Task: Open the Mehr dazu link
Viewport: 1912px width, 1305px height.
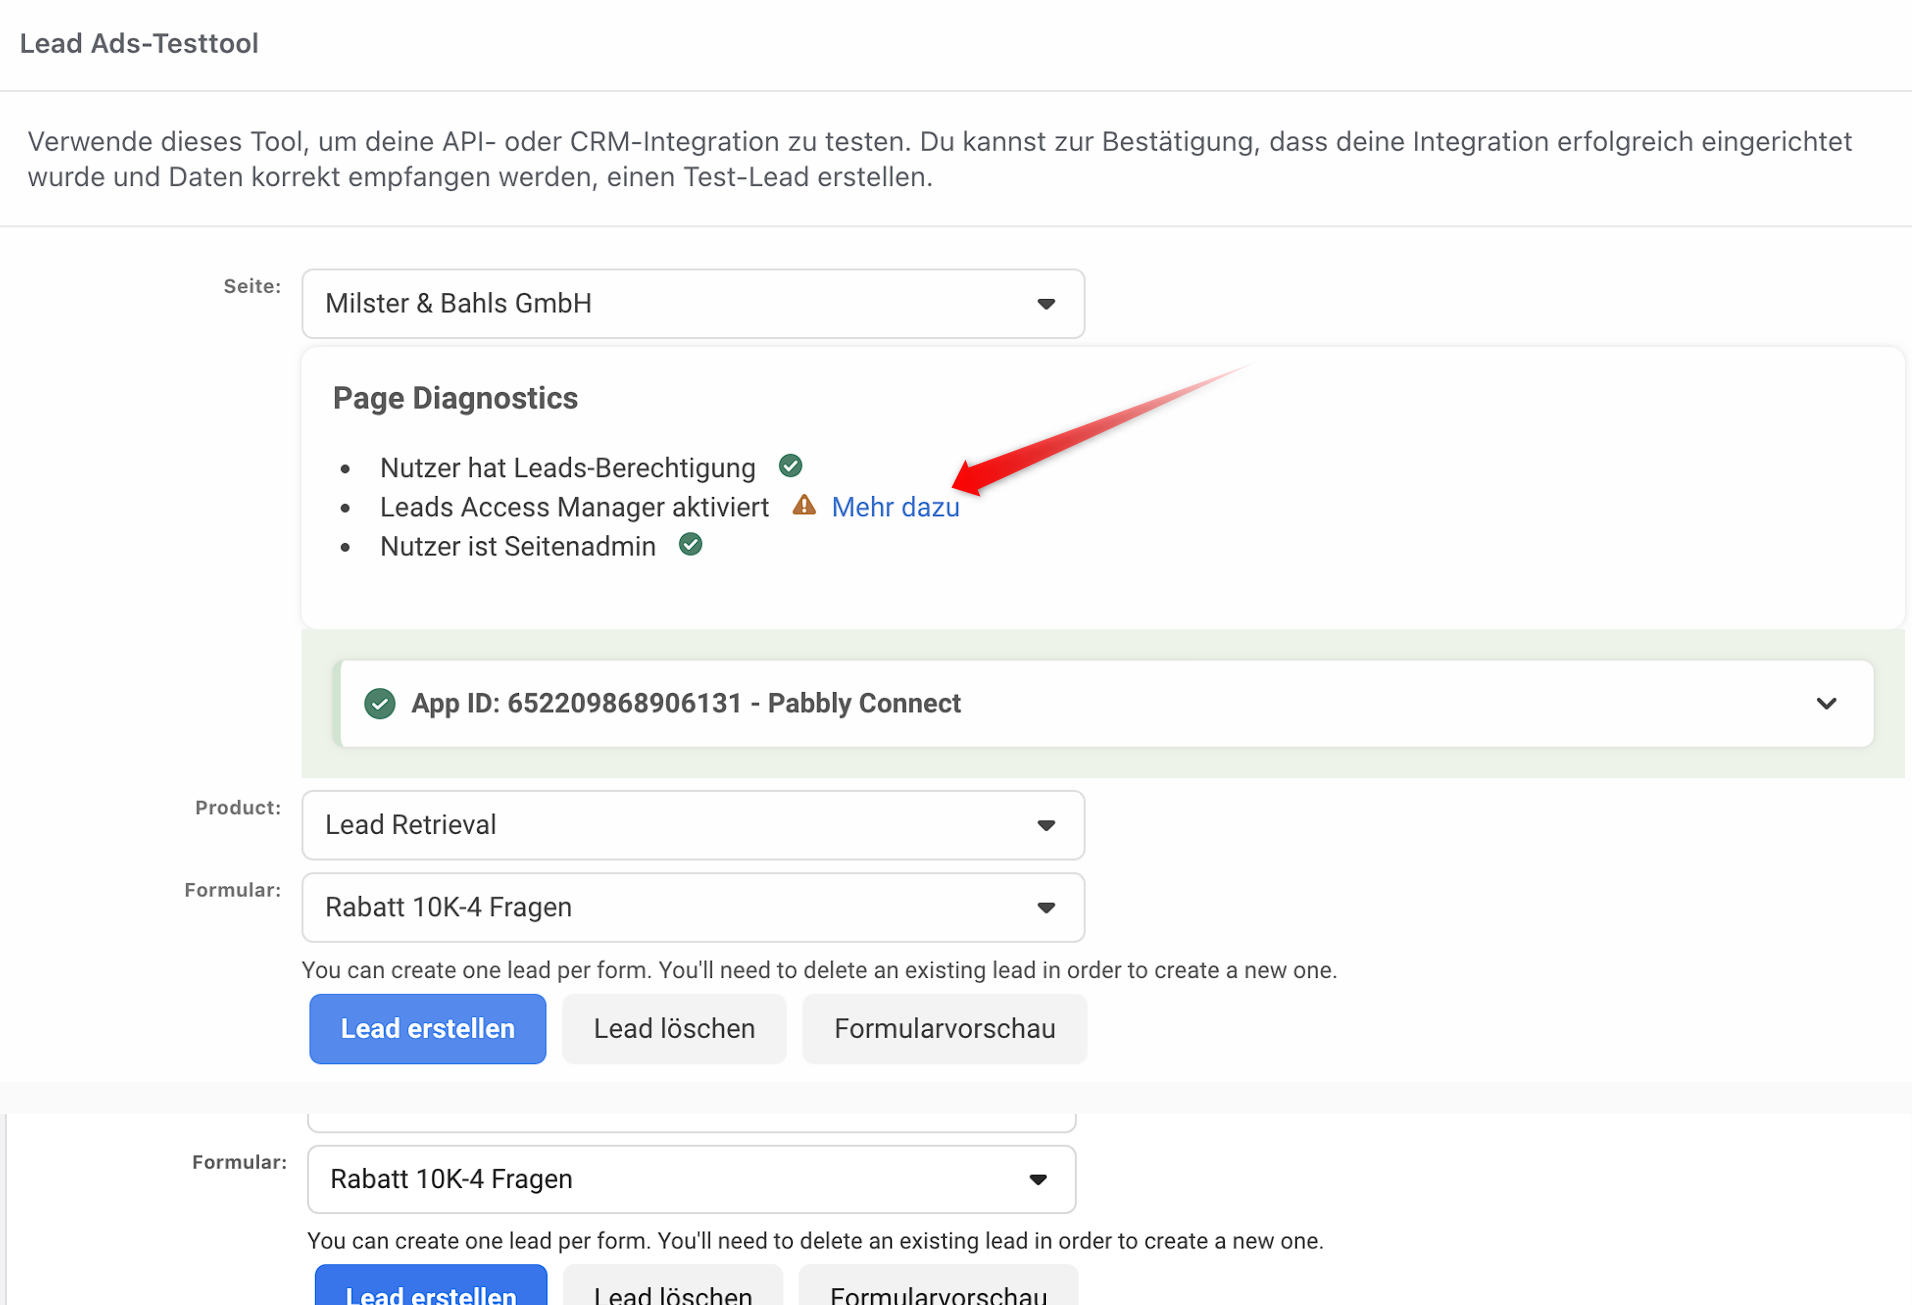Action: [895, 507]
